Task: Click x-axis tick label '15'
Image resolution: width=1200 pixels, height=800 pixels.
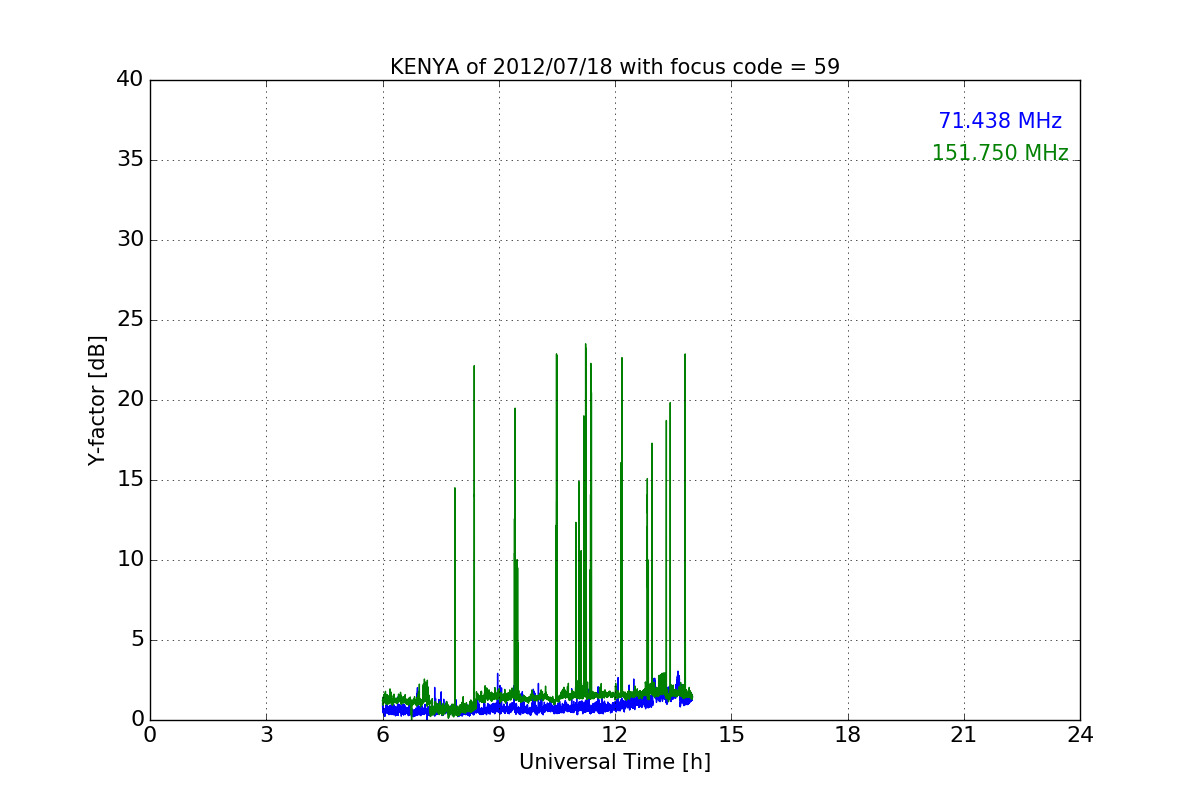Action: click(x=731, y=734)
